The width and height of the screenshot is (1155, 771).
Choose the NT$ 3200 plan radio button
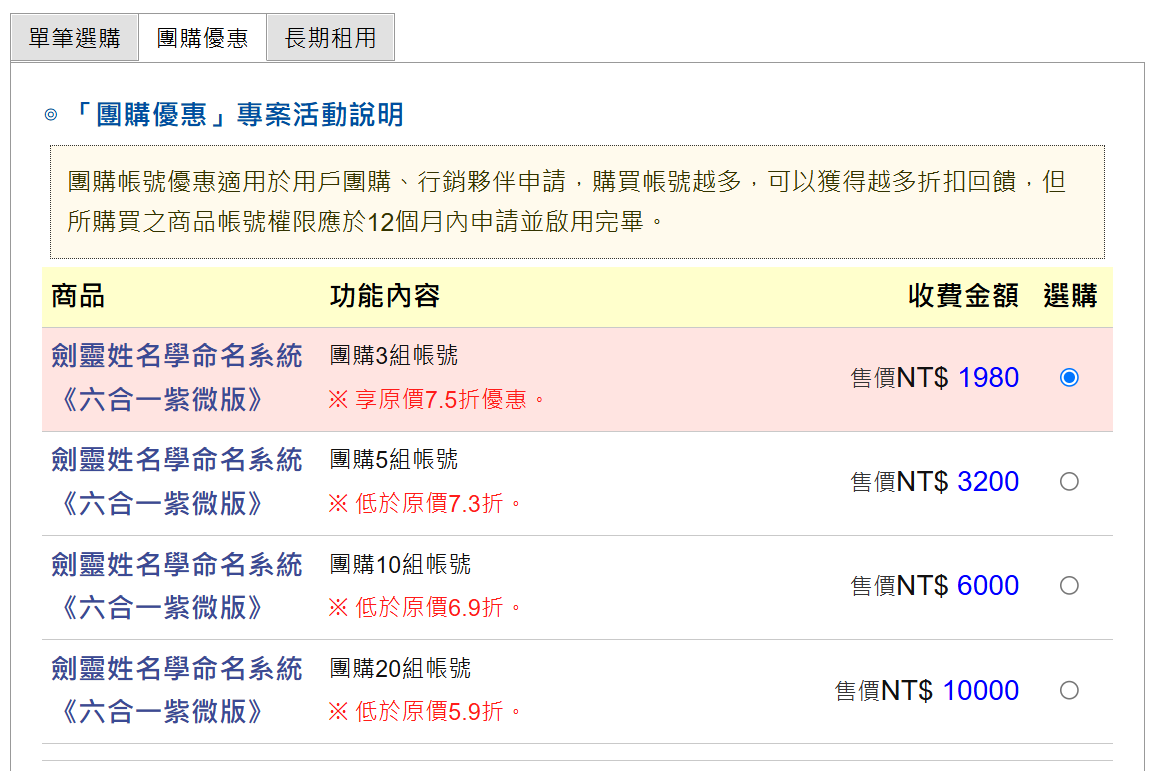click(x=1069, y=482)
